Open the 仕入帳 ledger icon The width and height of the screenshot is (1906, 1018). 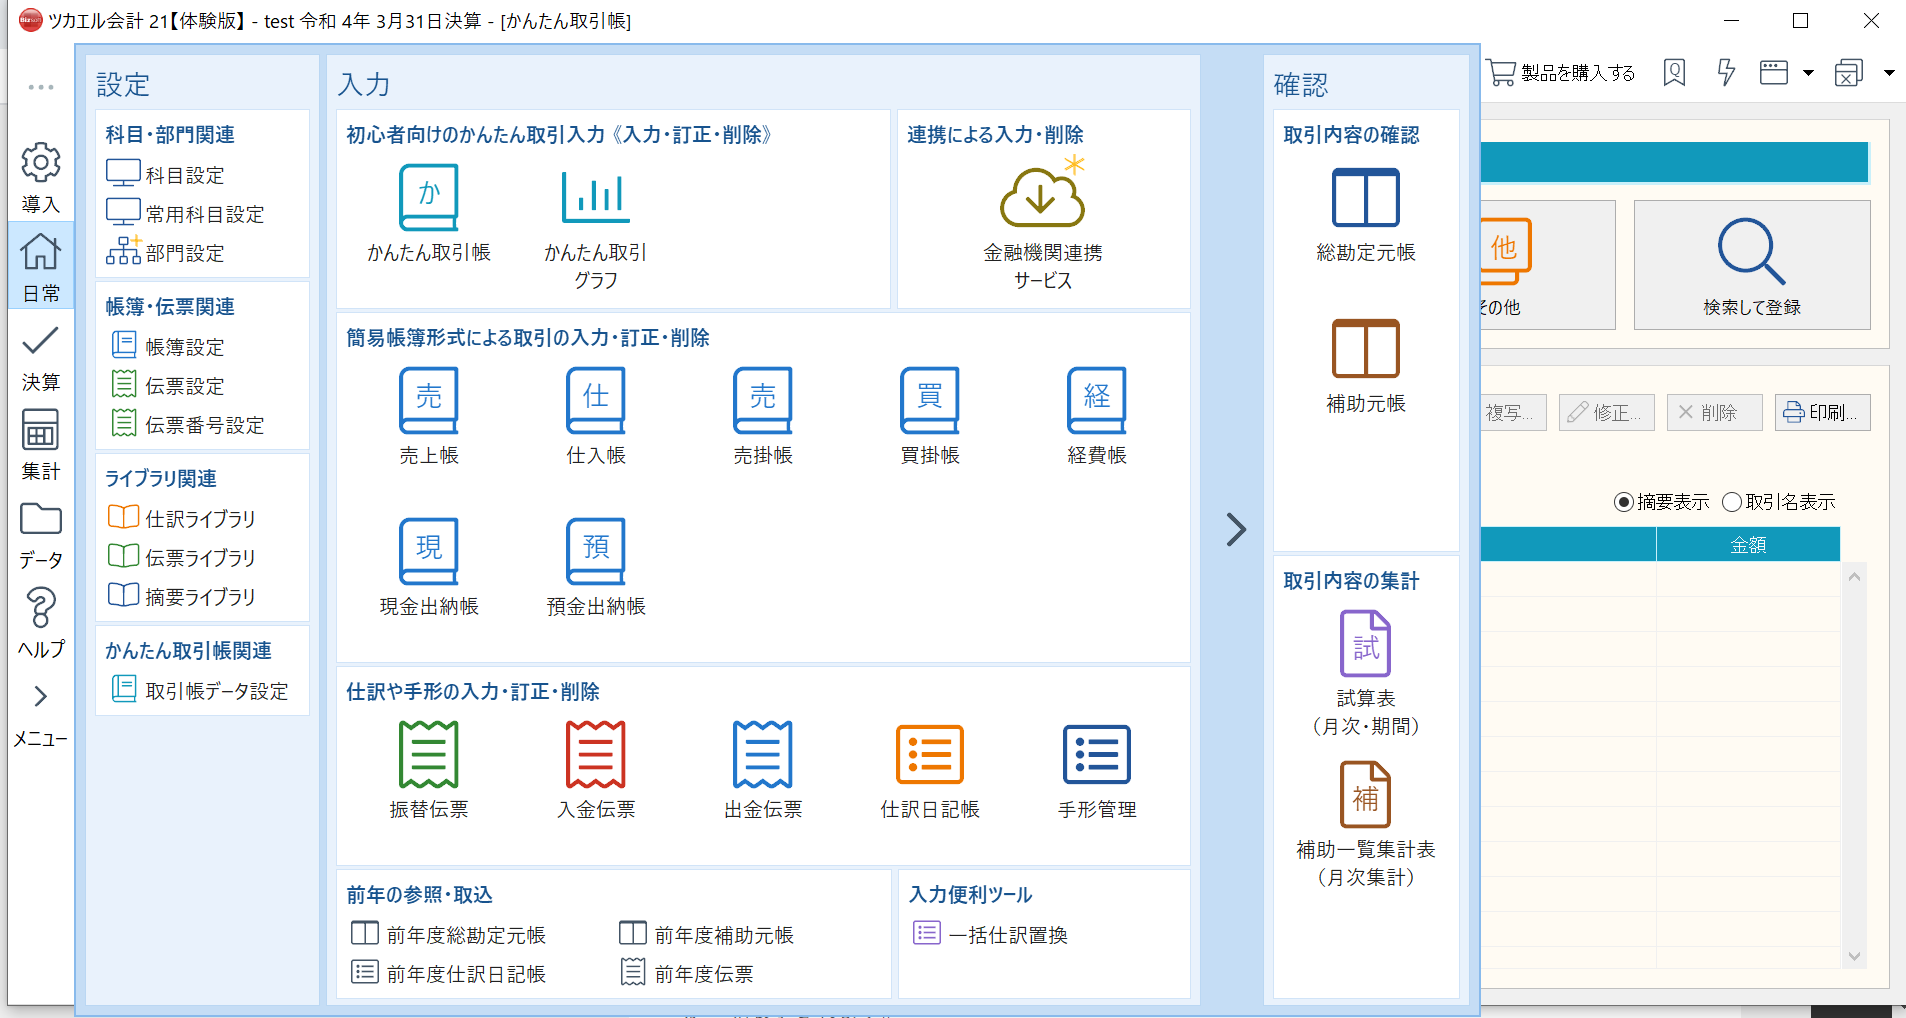pyautogui.click(x=596, y=400)
